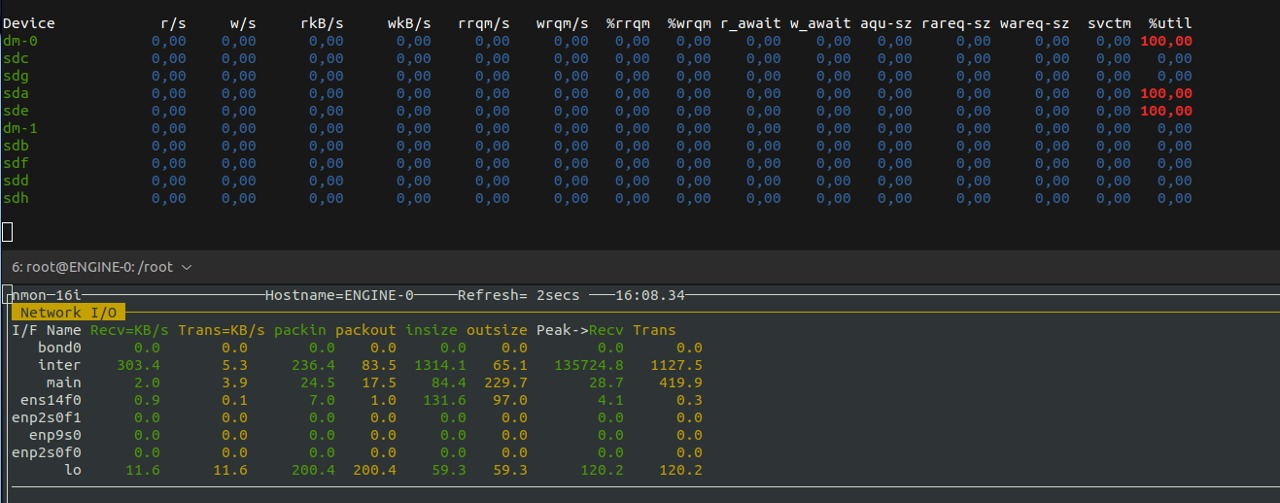Click the 419.9 peak Trans value for main
Image resolution: width=1280 pixels, height=503 pixels.
point(681,383)
